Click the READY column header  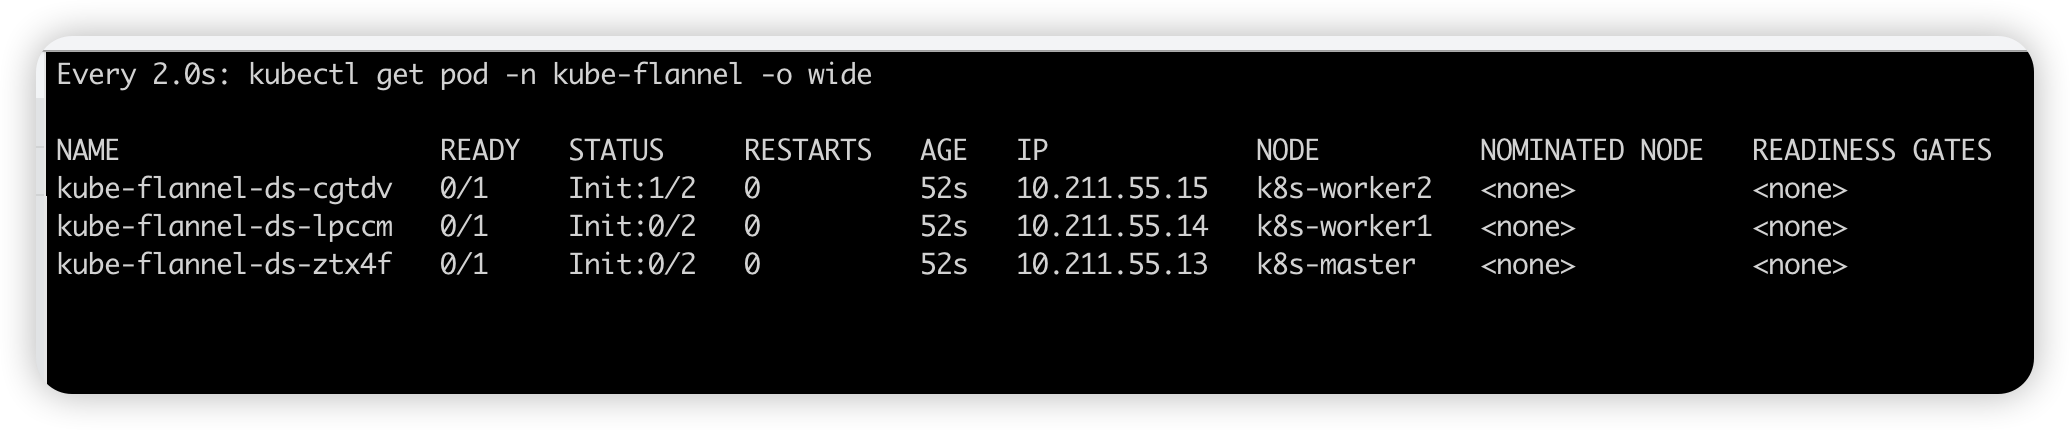click(480, 150)
